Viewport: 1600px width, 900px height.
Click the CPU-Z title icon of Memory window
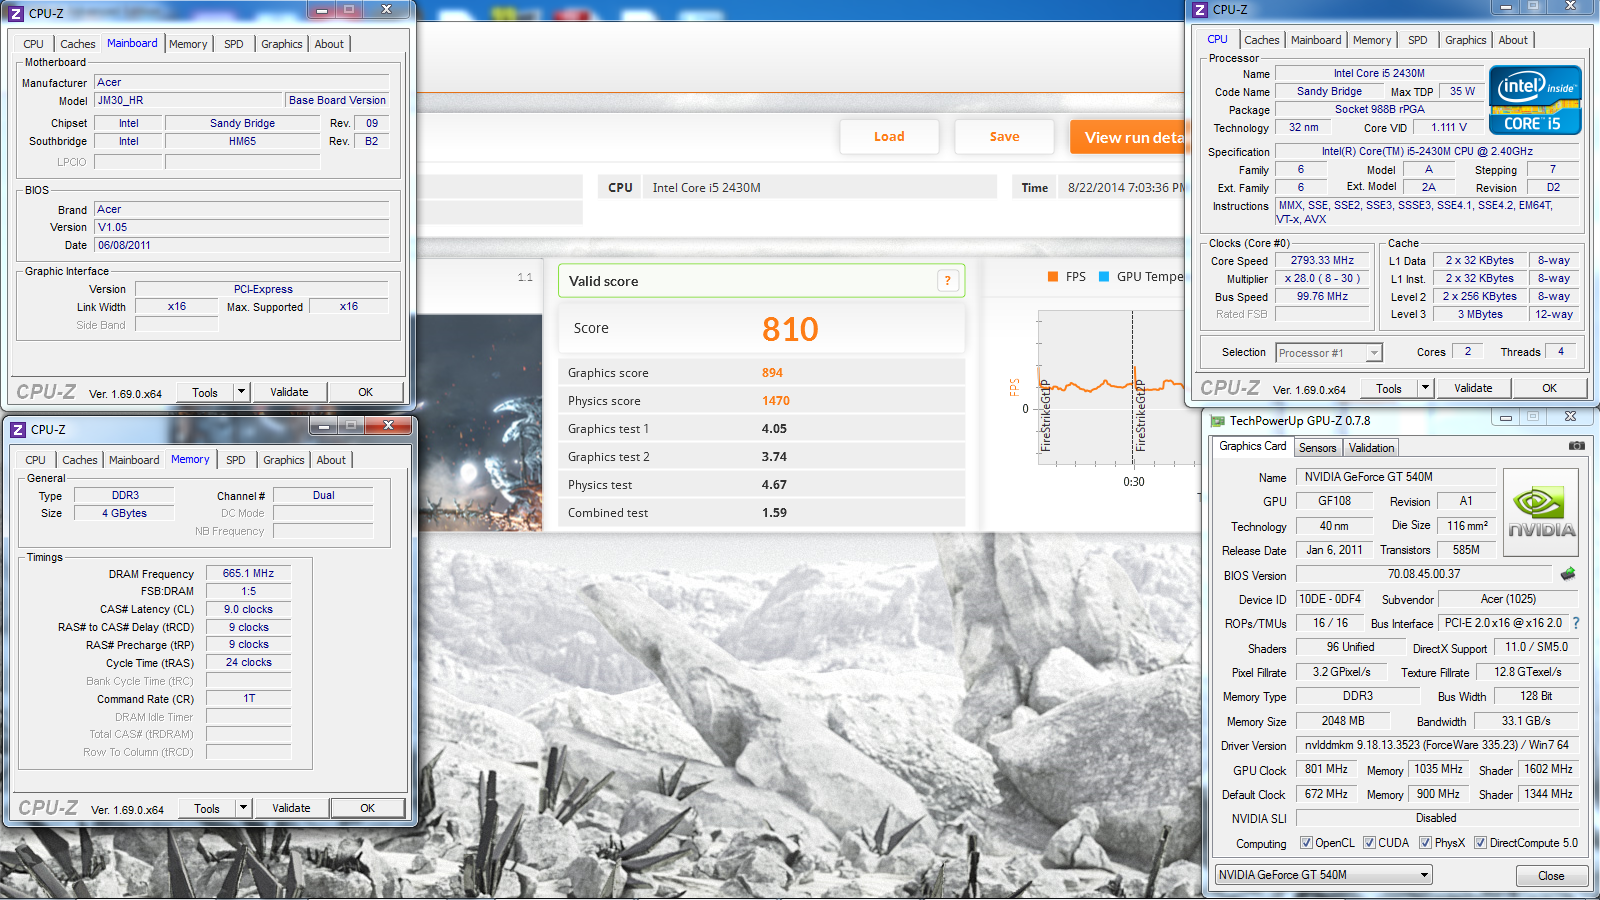tap(18, 429)
